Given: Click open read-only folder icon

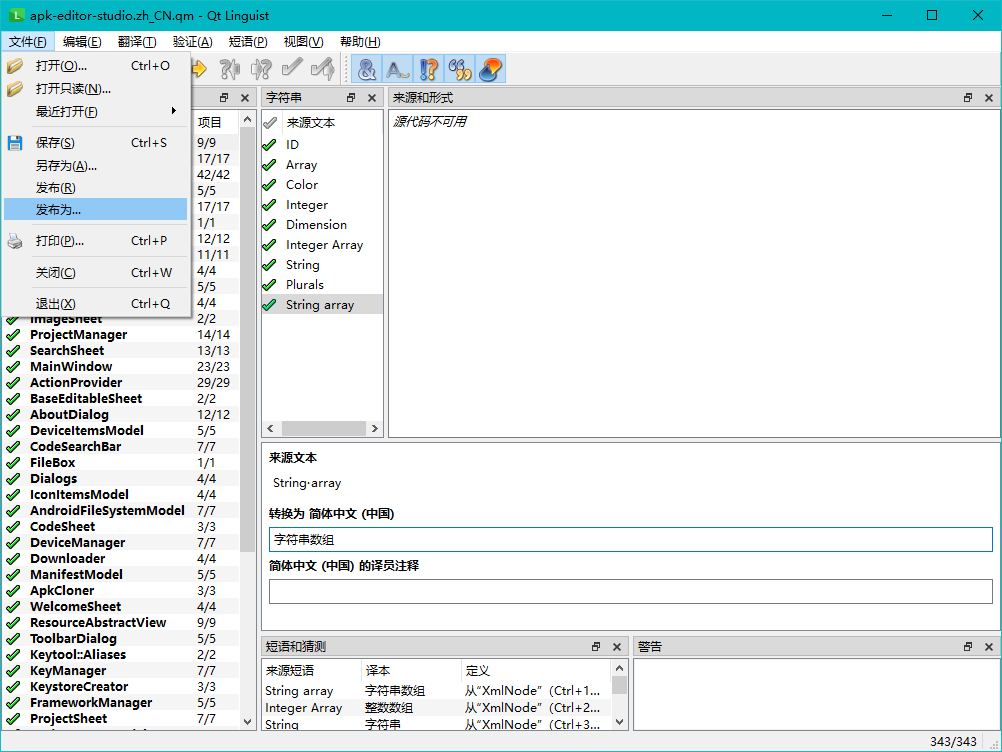Looking at the screenshot, I should [15, 89].
